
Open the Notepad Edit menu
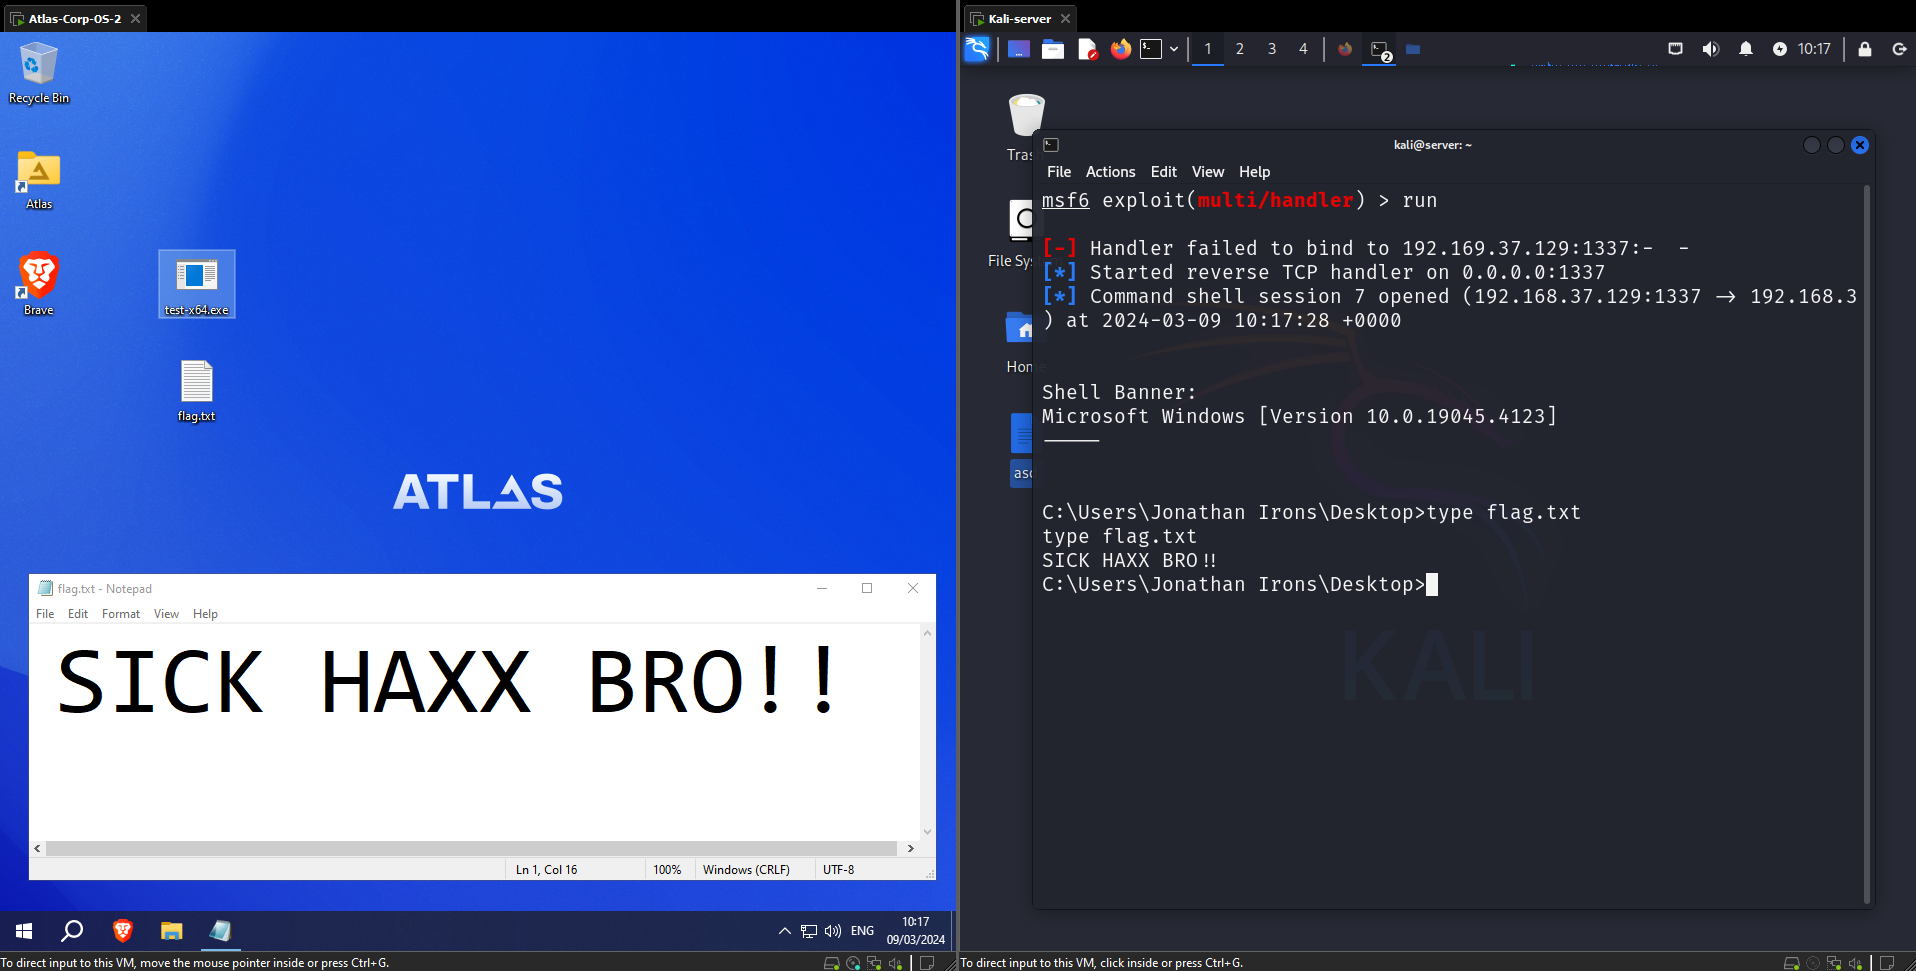coord(78,614)
